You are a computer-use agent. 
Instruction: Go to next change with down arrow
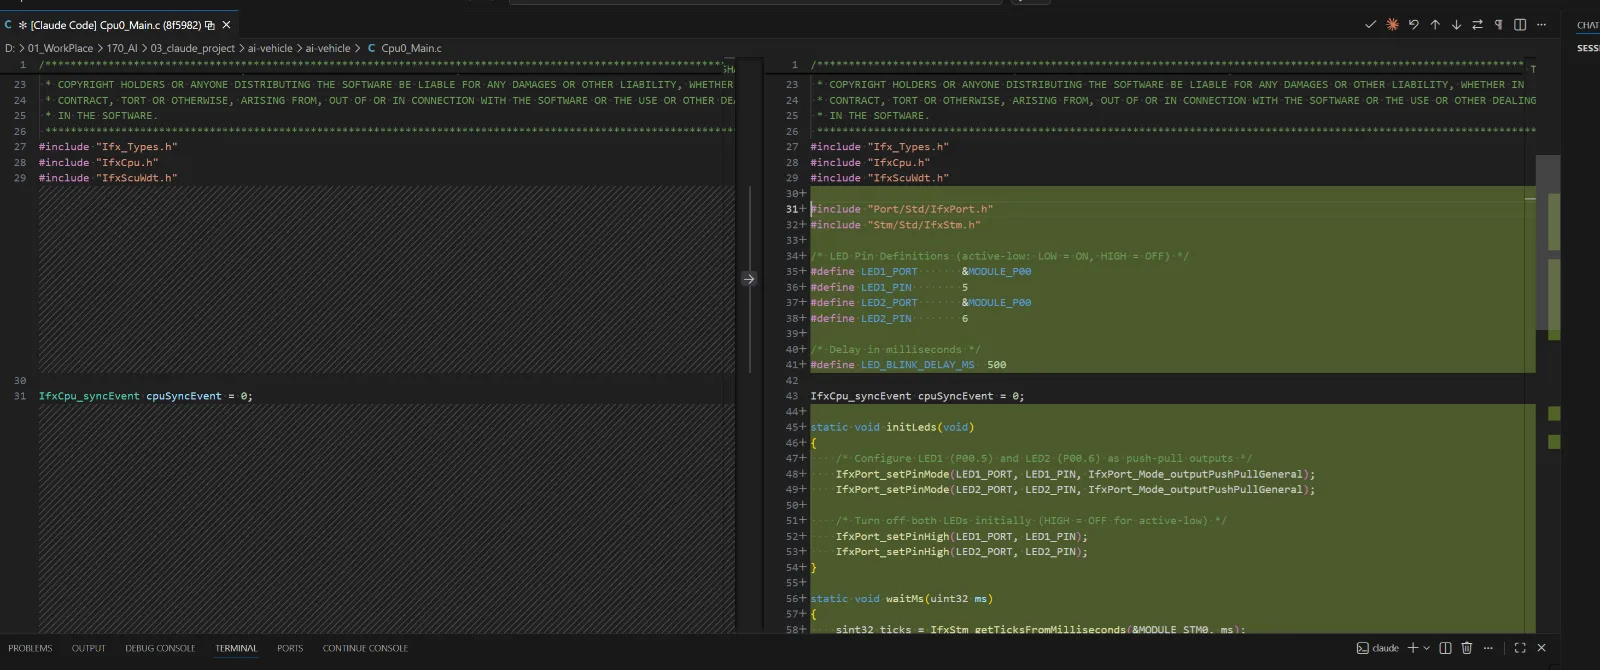[1456, 25]
